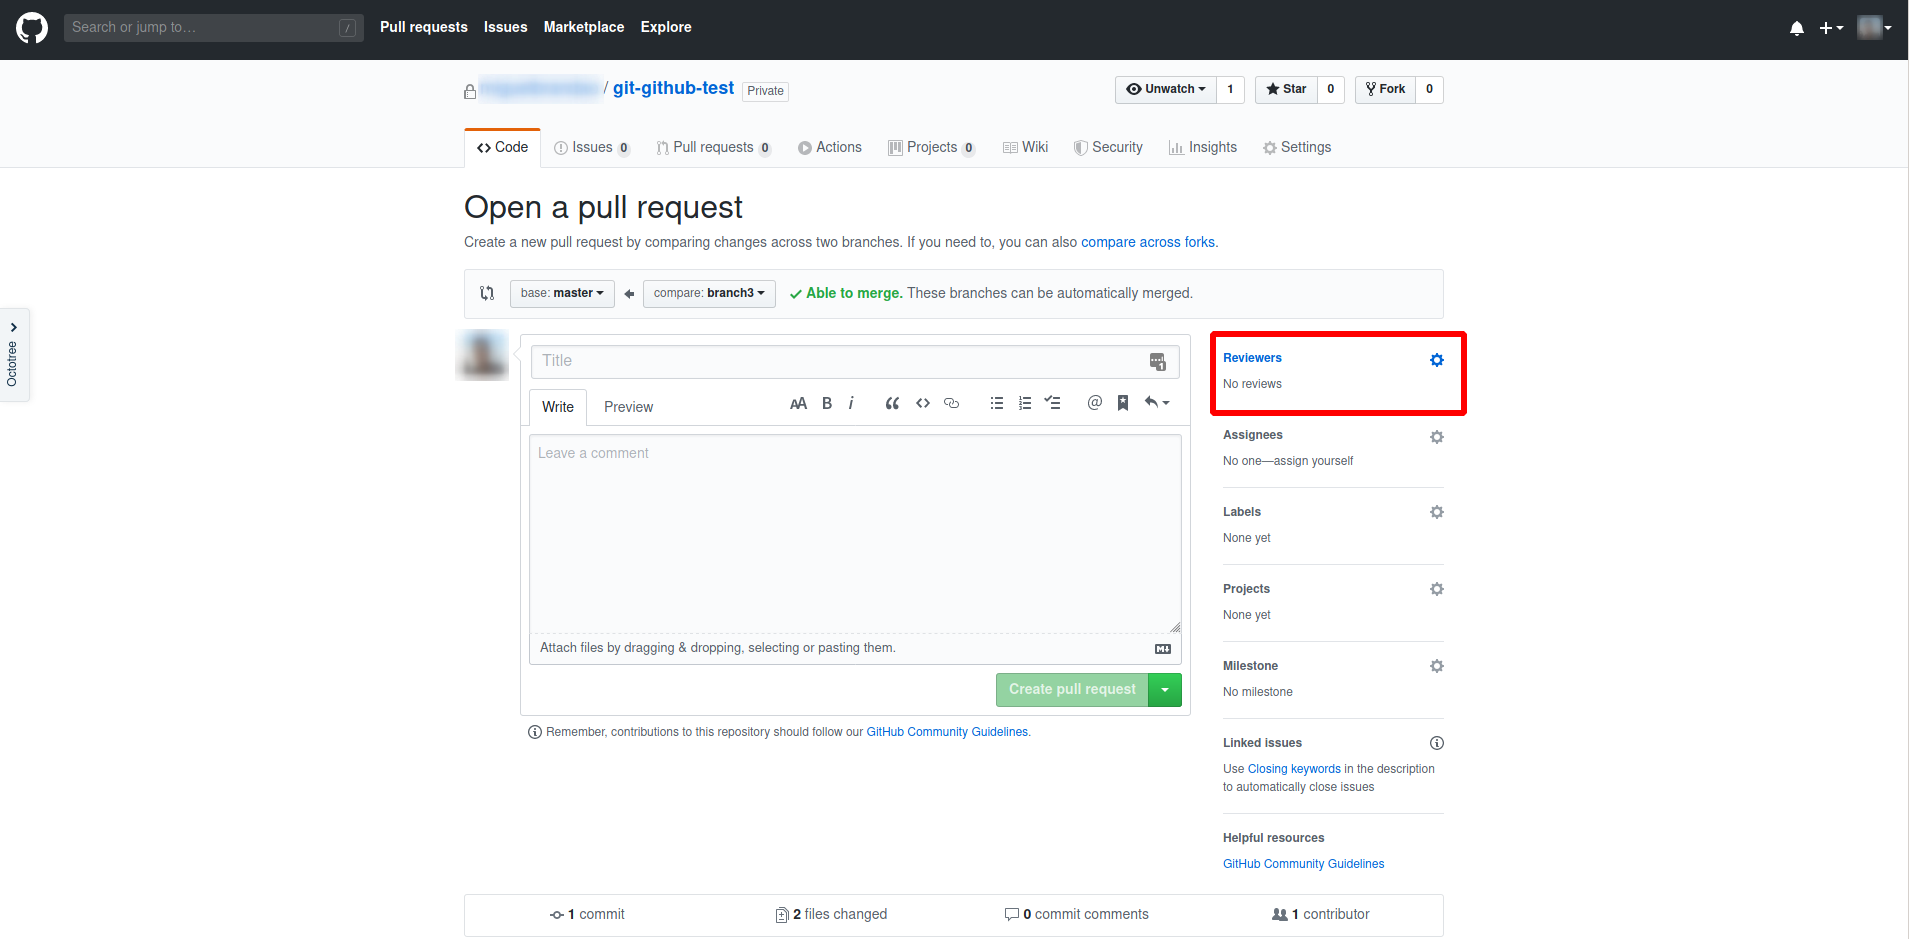Click the pull request Title field
Screen dimensions: 1909x939
pos(855,362)
